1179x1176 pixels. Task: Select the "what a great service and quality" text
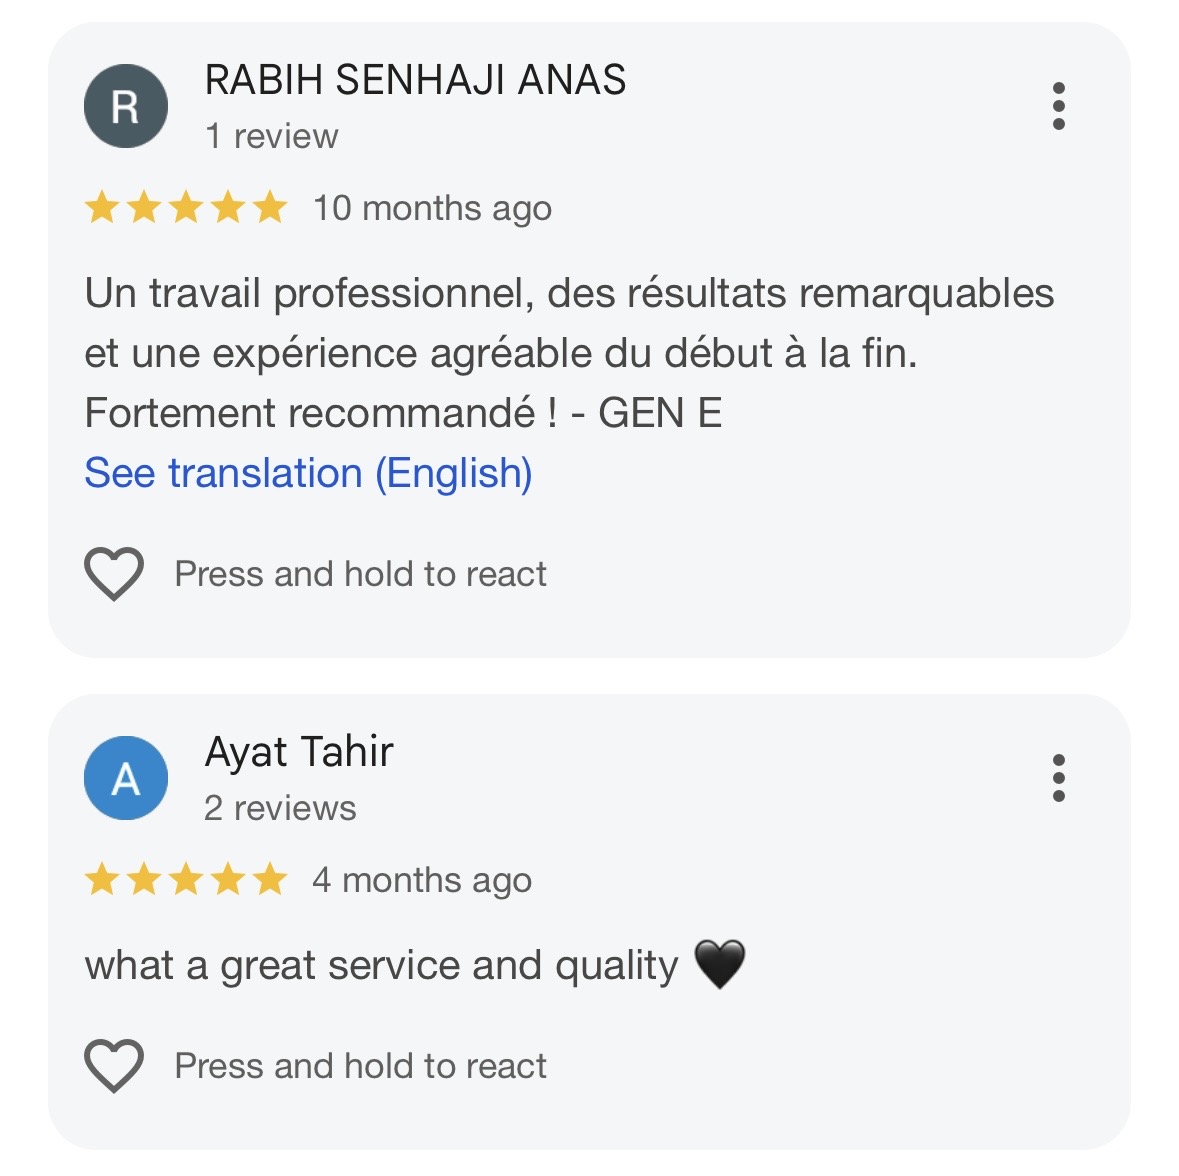click(x=381, y=966)
